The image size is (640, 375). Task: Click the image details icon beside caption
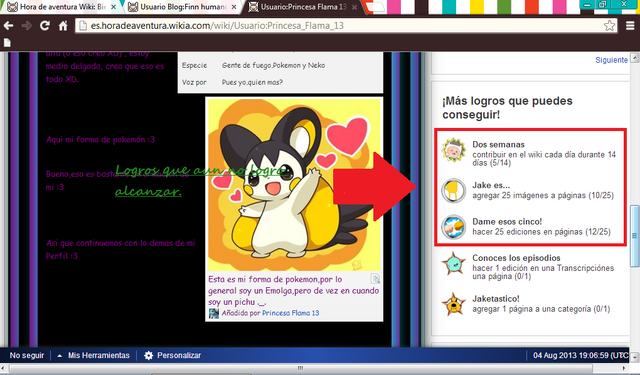point(375,279)
